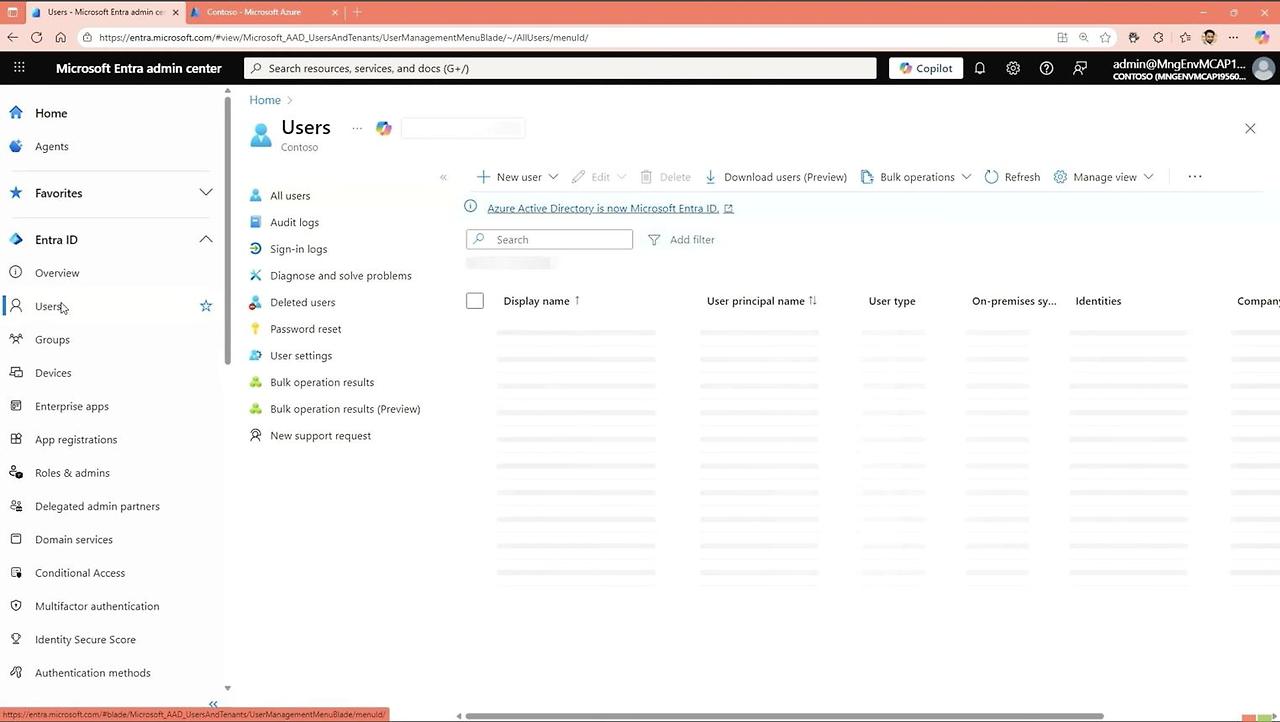The height and width of the screenshot is (722, 1280).
Task: Click the Agents icon in sidebar
Action: [x=16, y=146]
